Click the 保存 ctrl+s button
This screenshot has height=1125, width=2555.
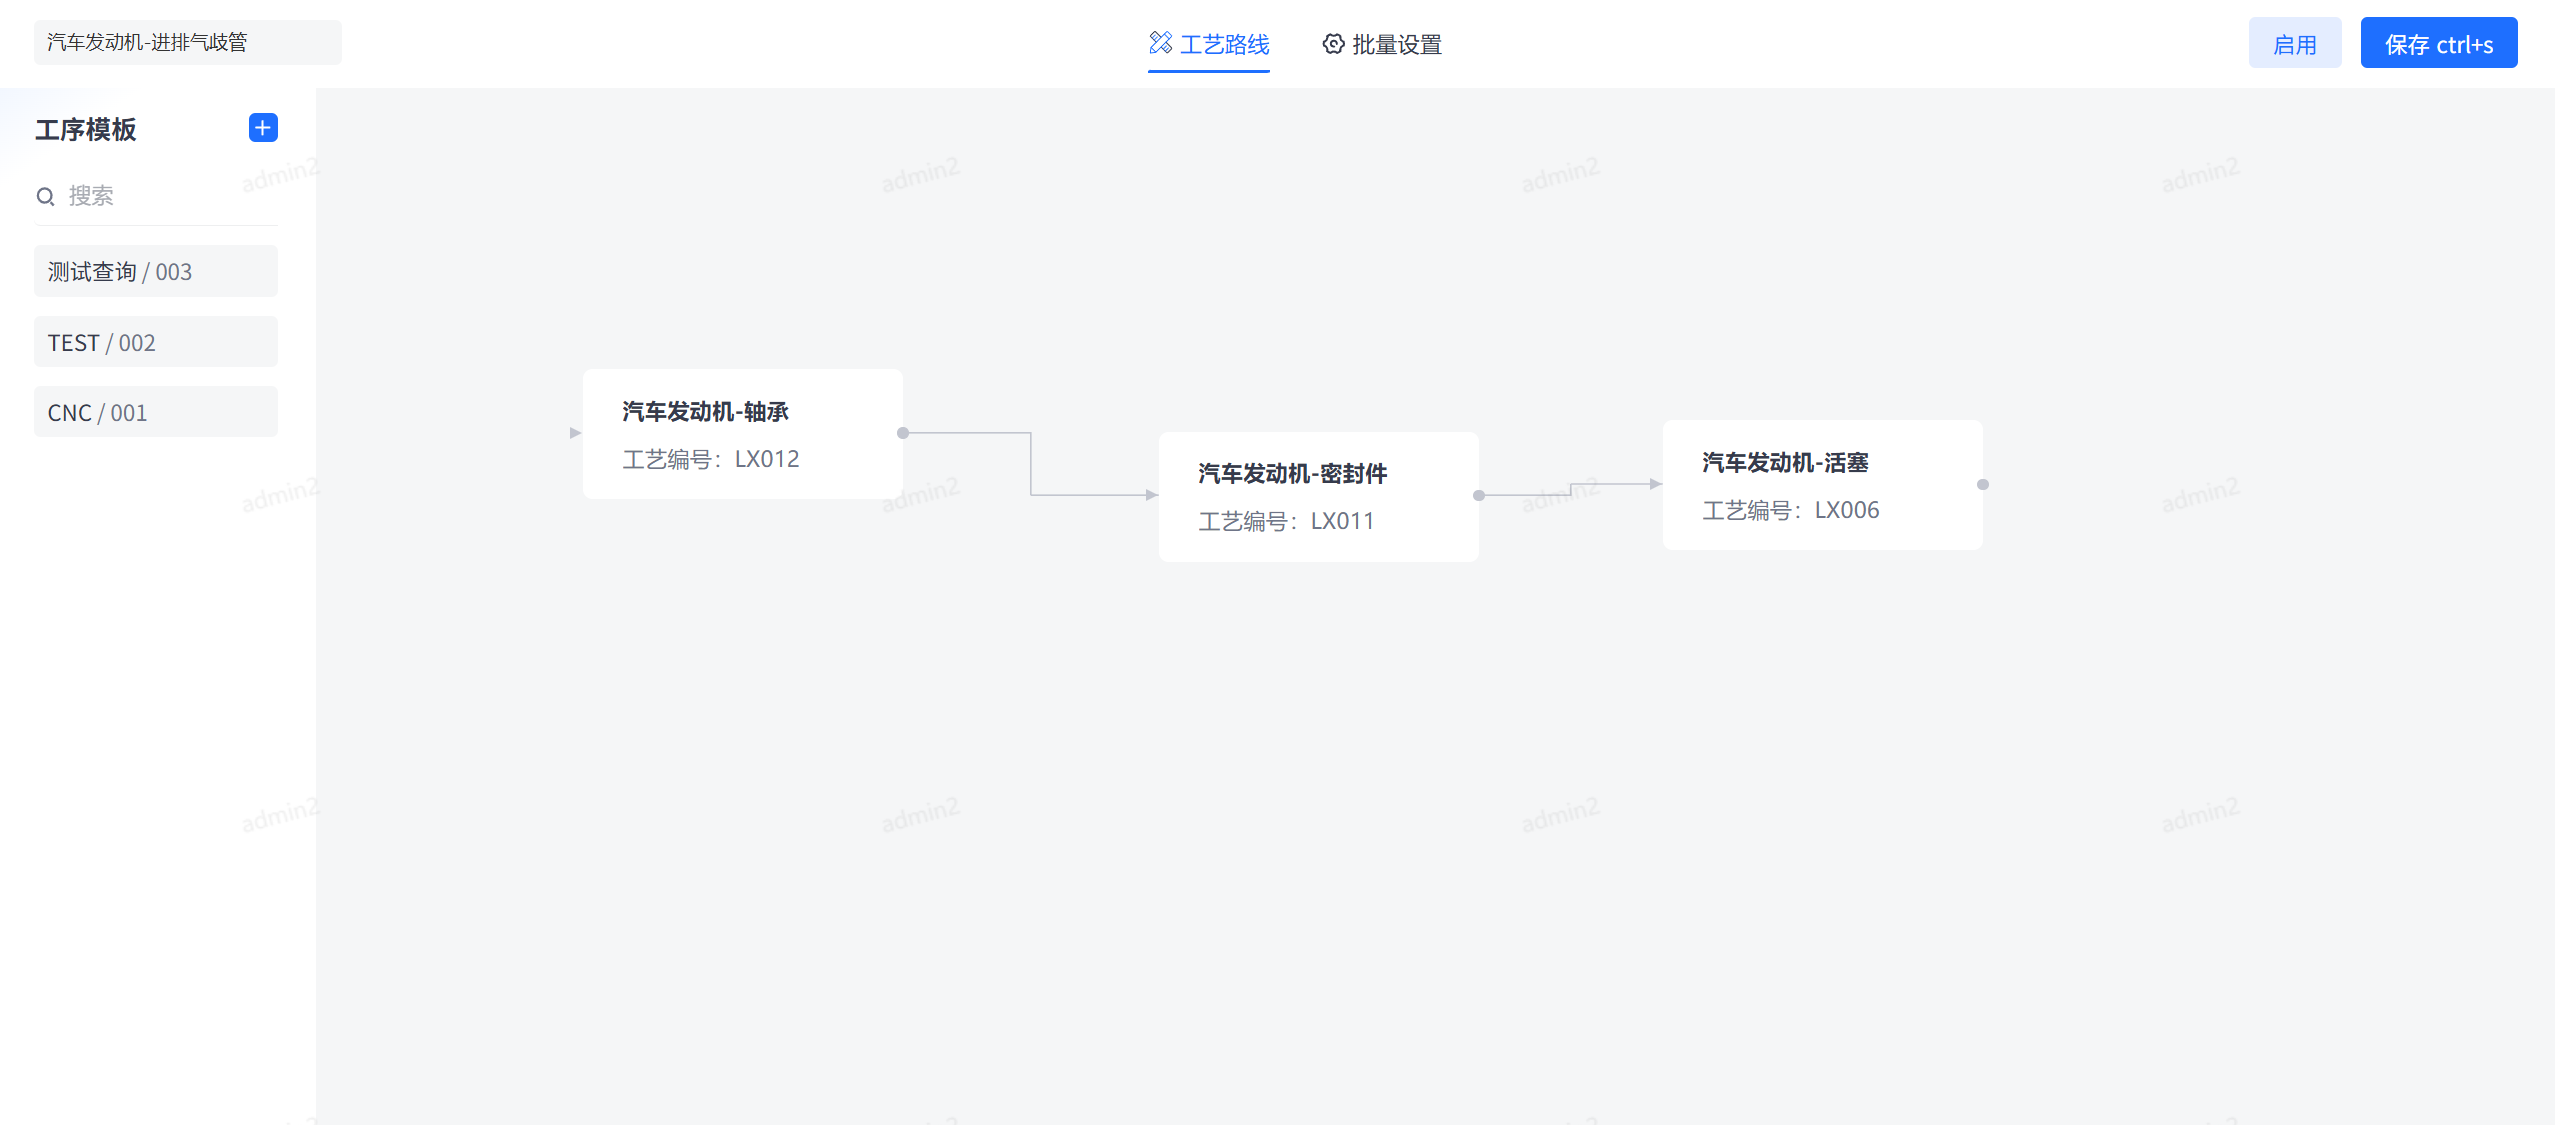(x=2438, y=43)
